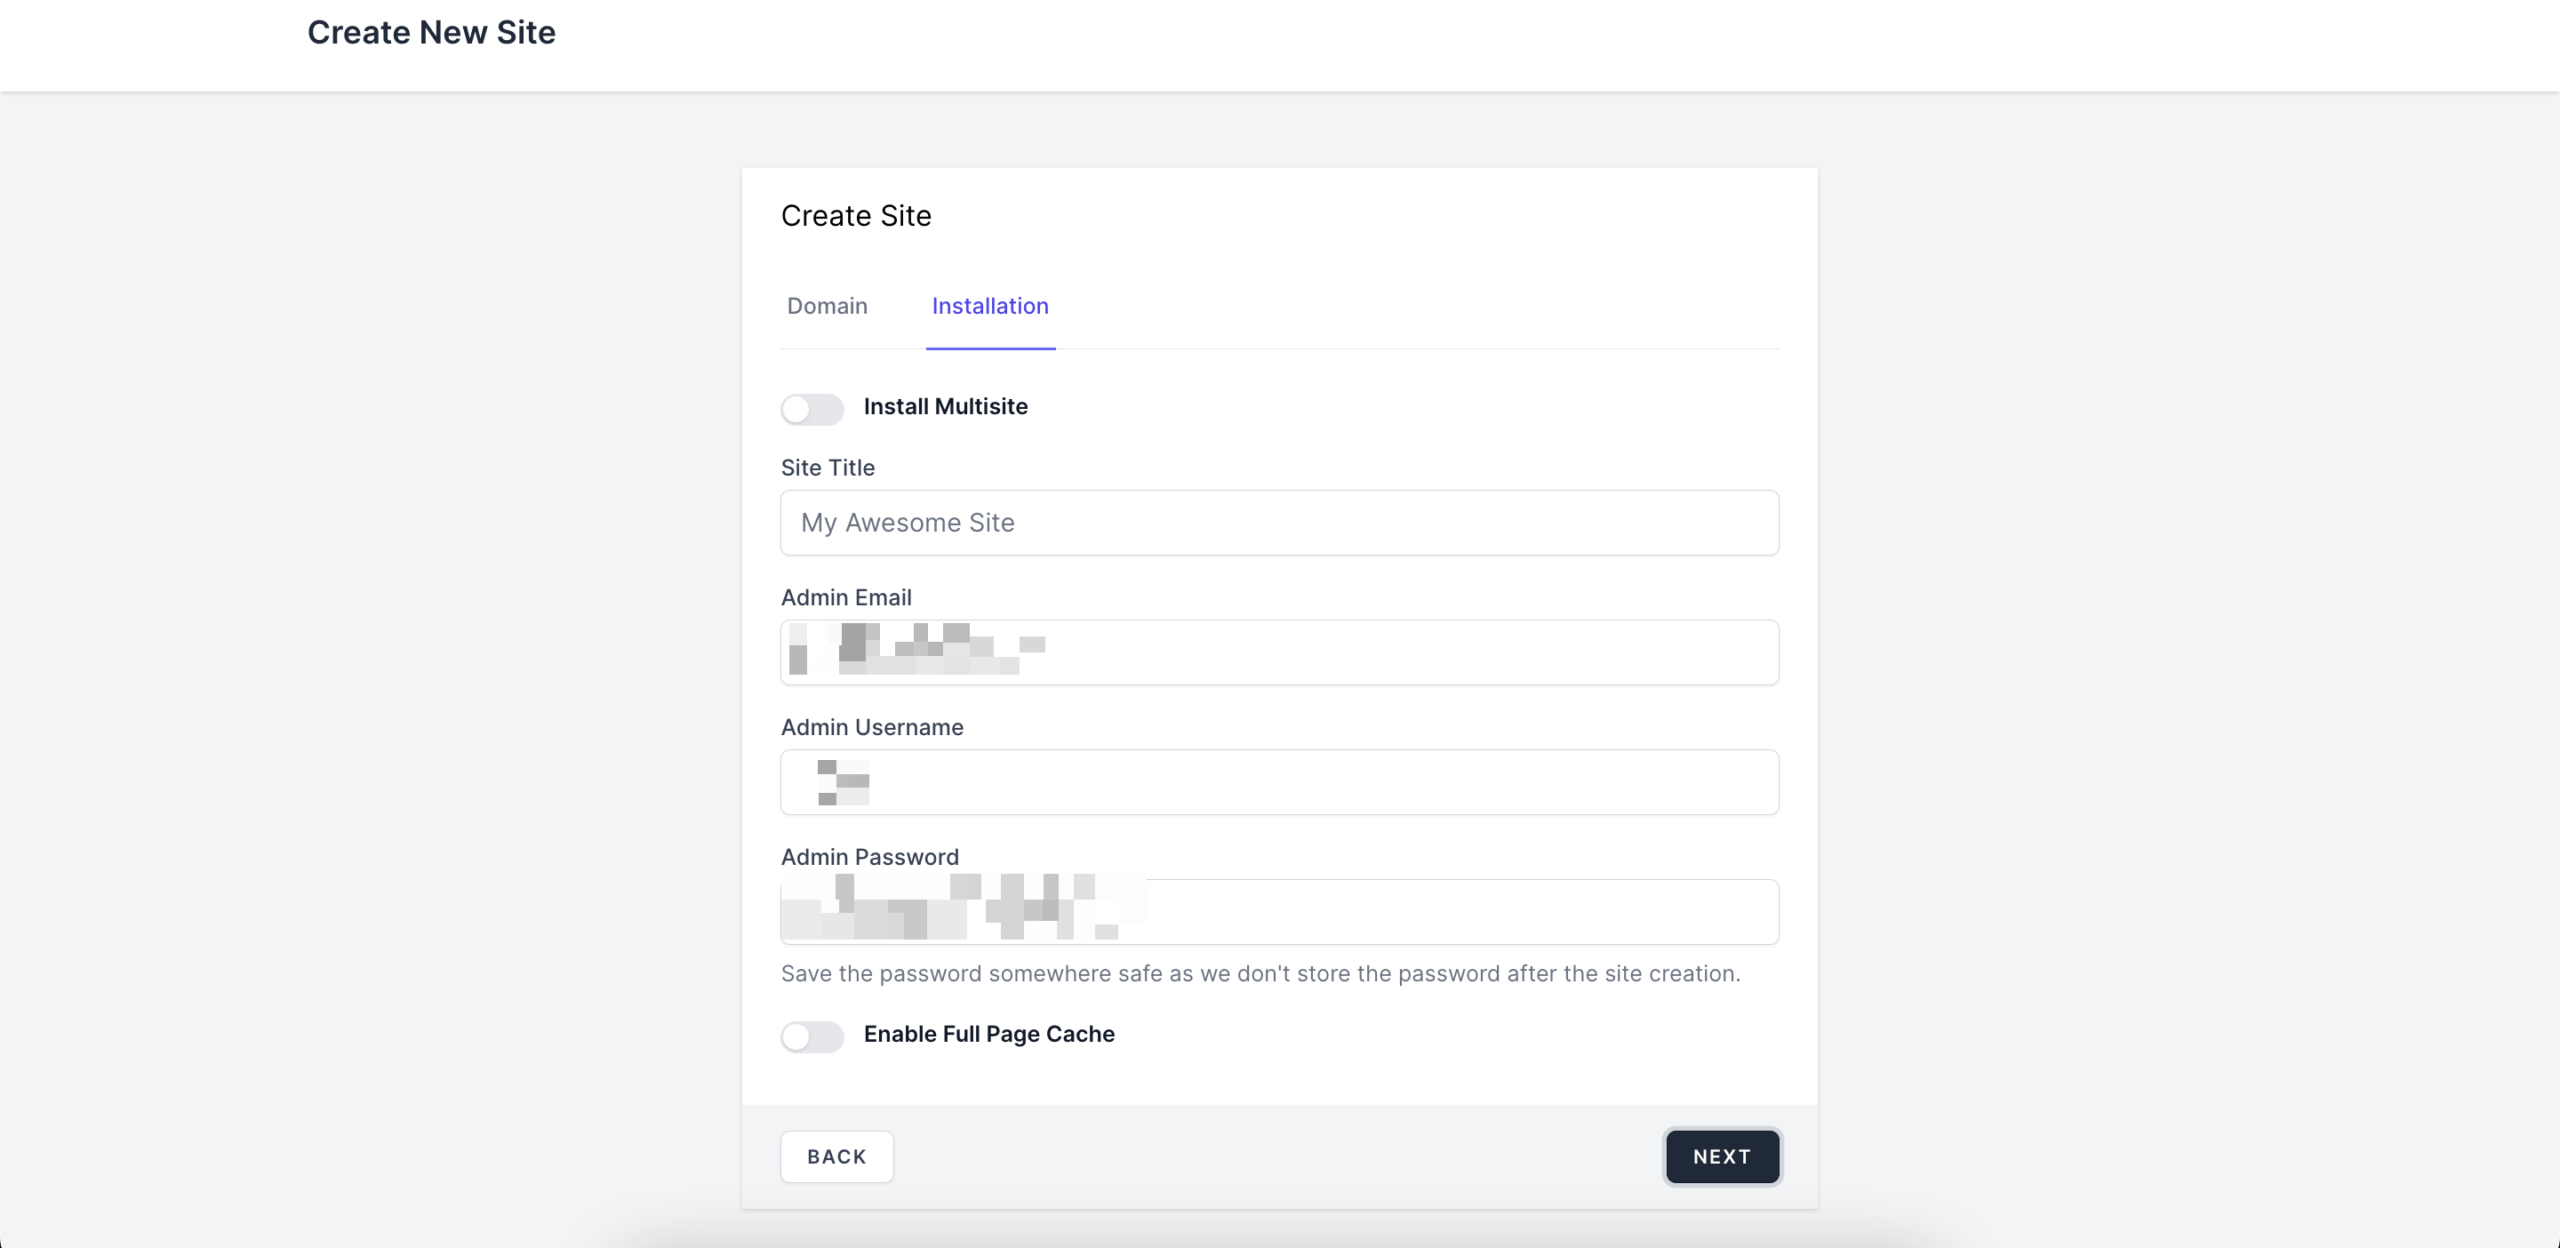Click the Admin Username label

872,727
